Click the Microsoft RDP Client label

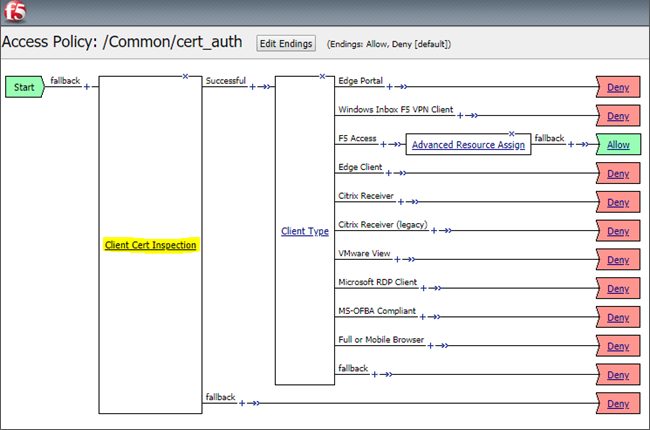[378, 282]
